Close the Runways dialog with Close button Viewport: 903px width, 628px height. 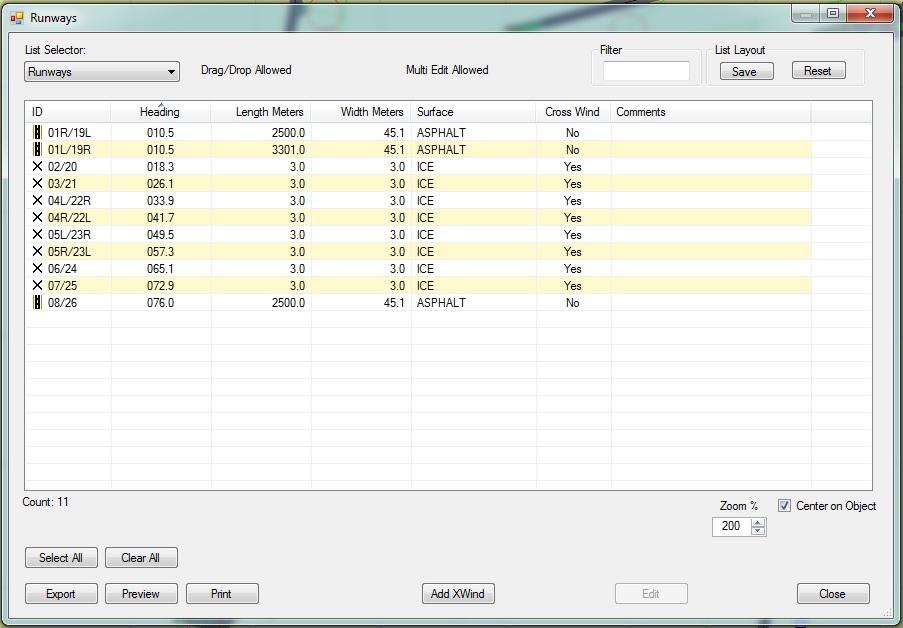(833, 594)
